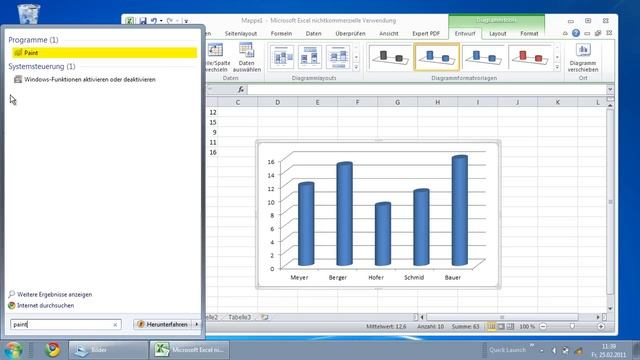Clear the start menu search field
The image size is (640, 360).
pyautogui.click(x=115, y=324)
